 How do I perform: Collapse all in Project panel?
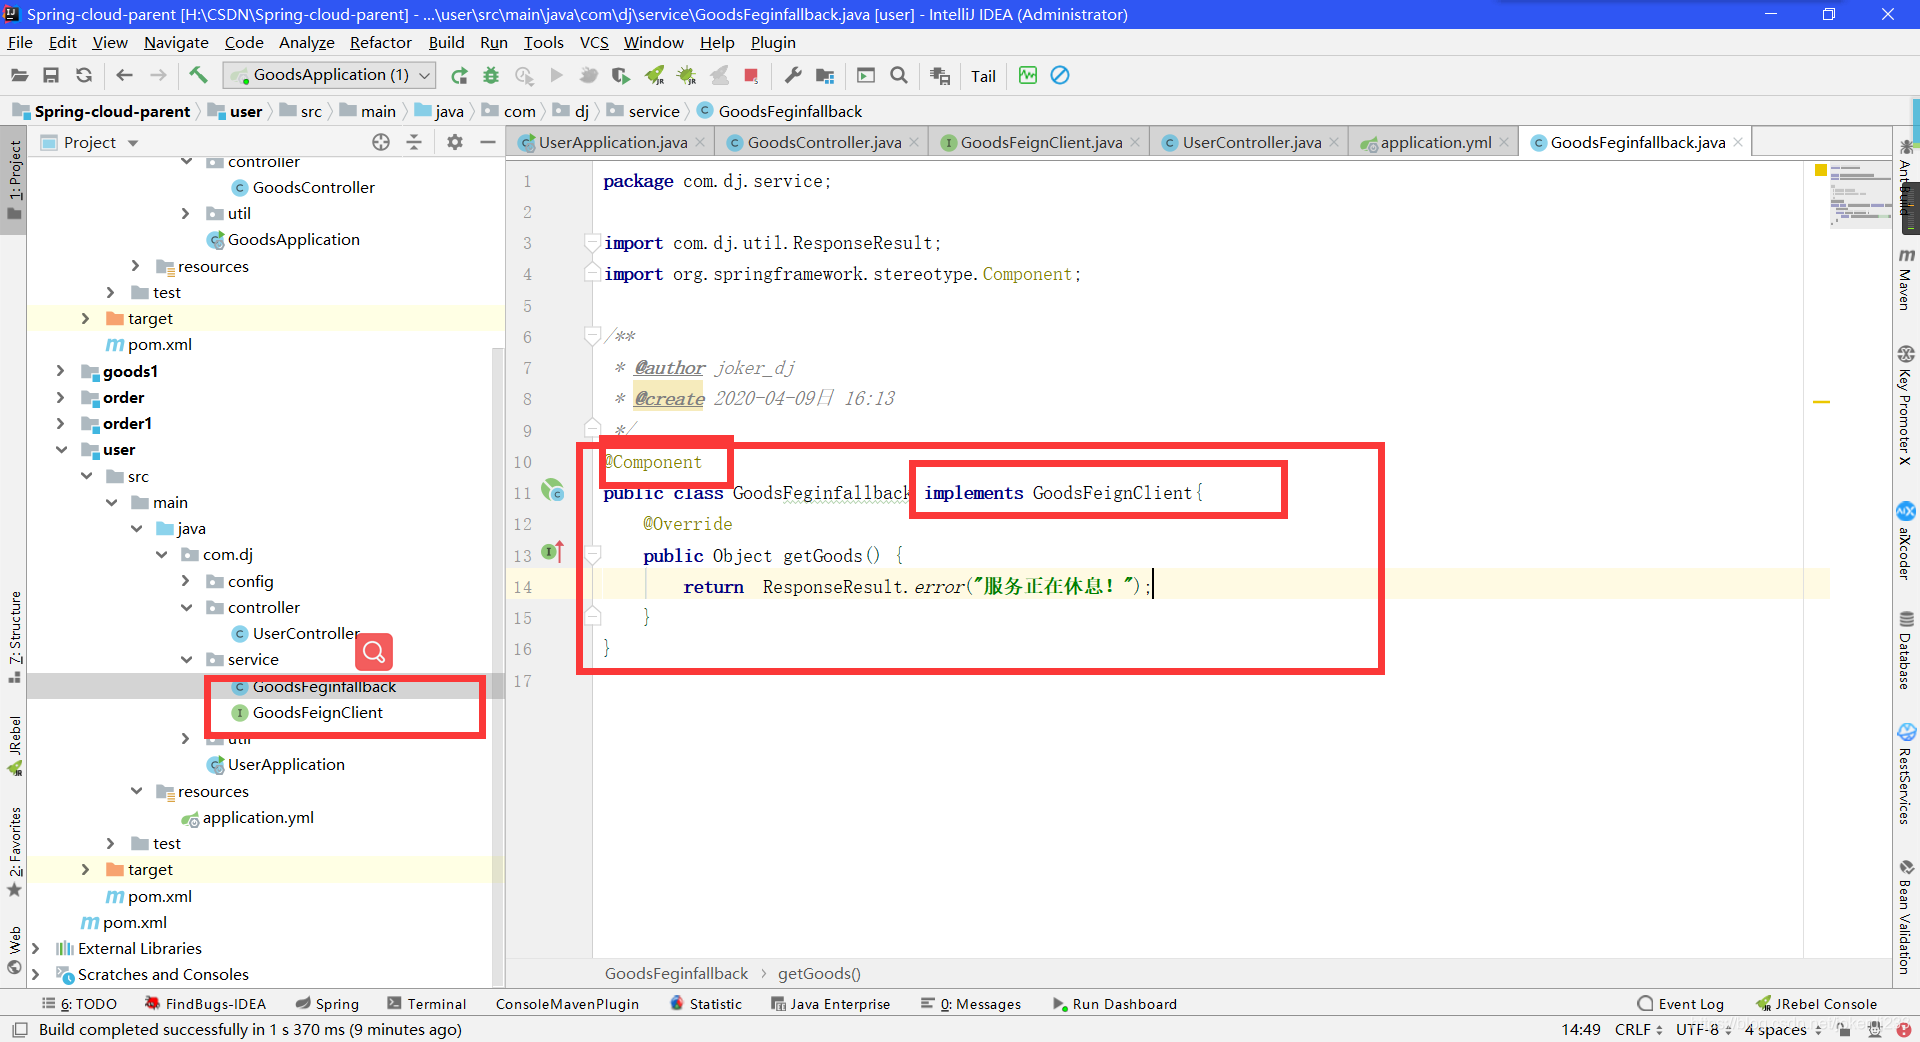(x=414, y=142)
